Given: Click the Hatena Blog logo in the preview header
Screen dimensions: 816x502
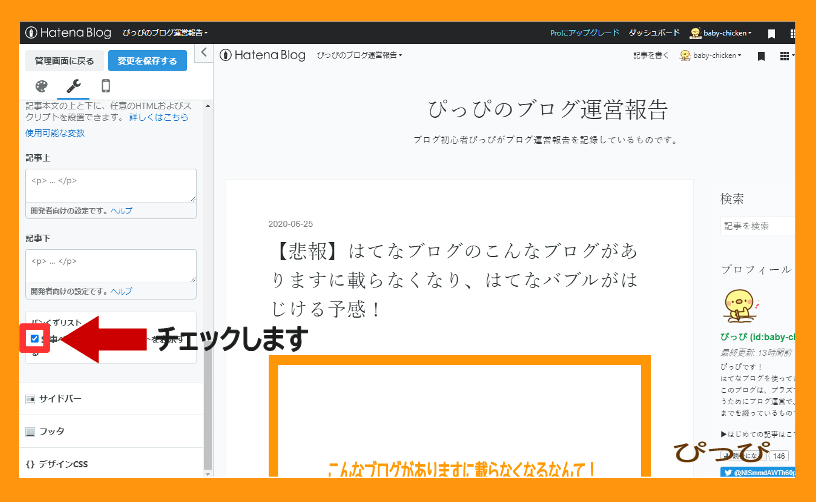Looking at the screenshot, I should click(x=263, y=55).
